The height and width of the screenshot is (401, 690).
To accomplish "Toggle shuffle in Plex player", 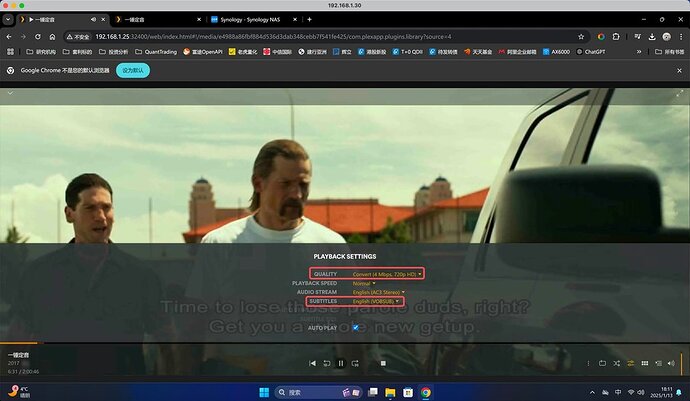I will click(617, 363).
